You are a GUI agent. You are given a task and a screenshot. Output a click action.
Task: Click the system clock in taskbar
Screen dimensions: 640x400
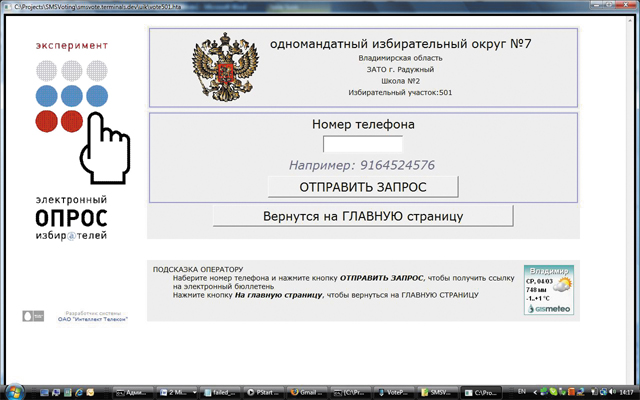[x=625, y=392]
